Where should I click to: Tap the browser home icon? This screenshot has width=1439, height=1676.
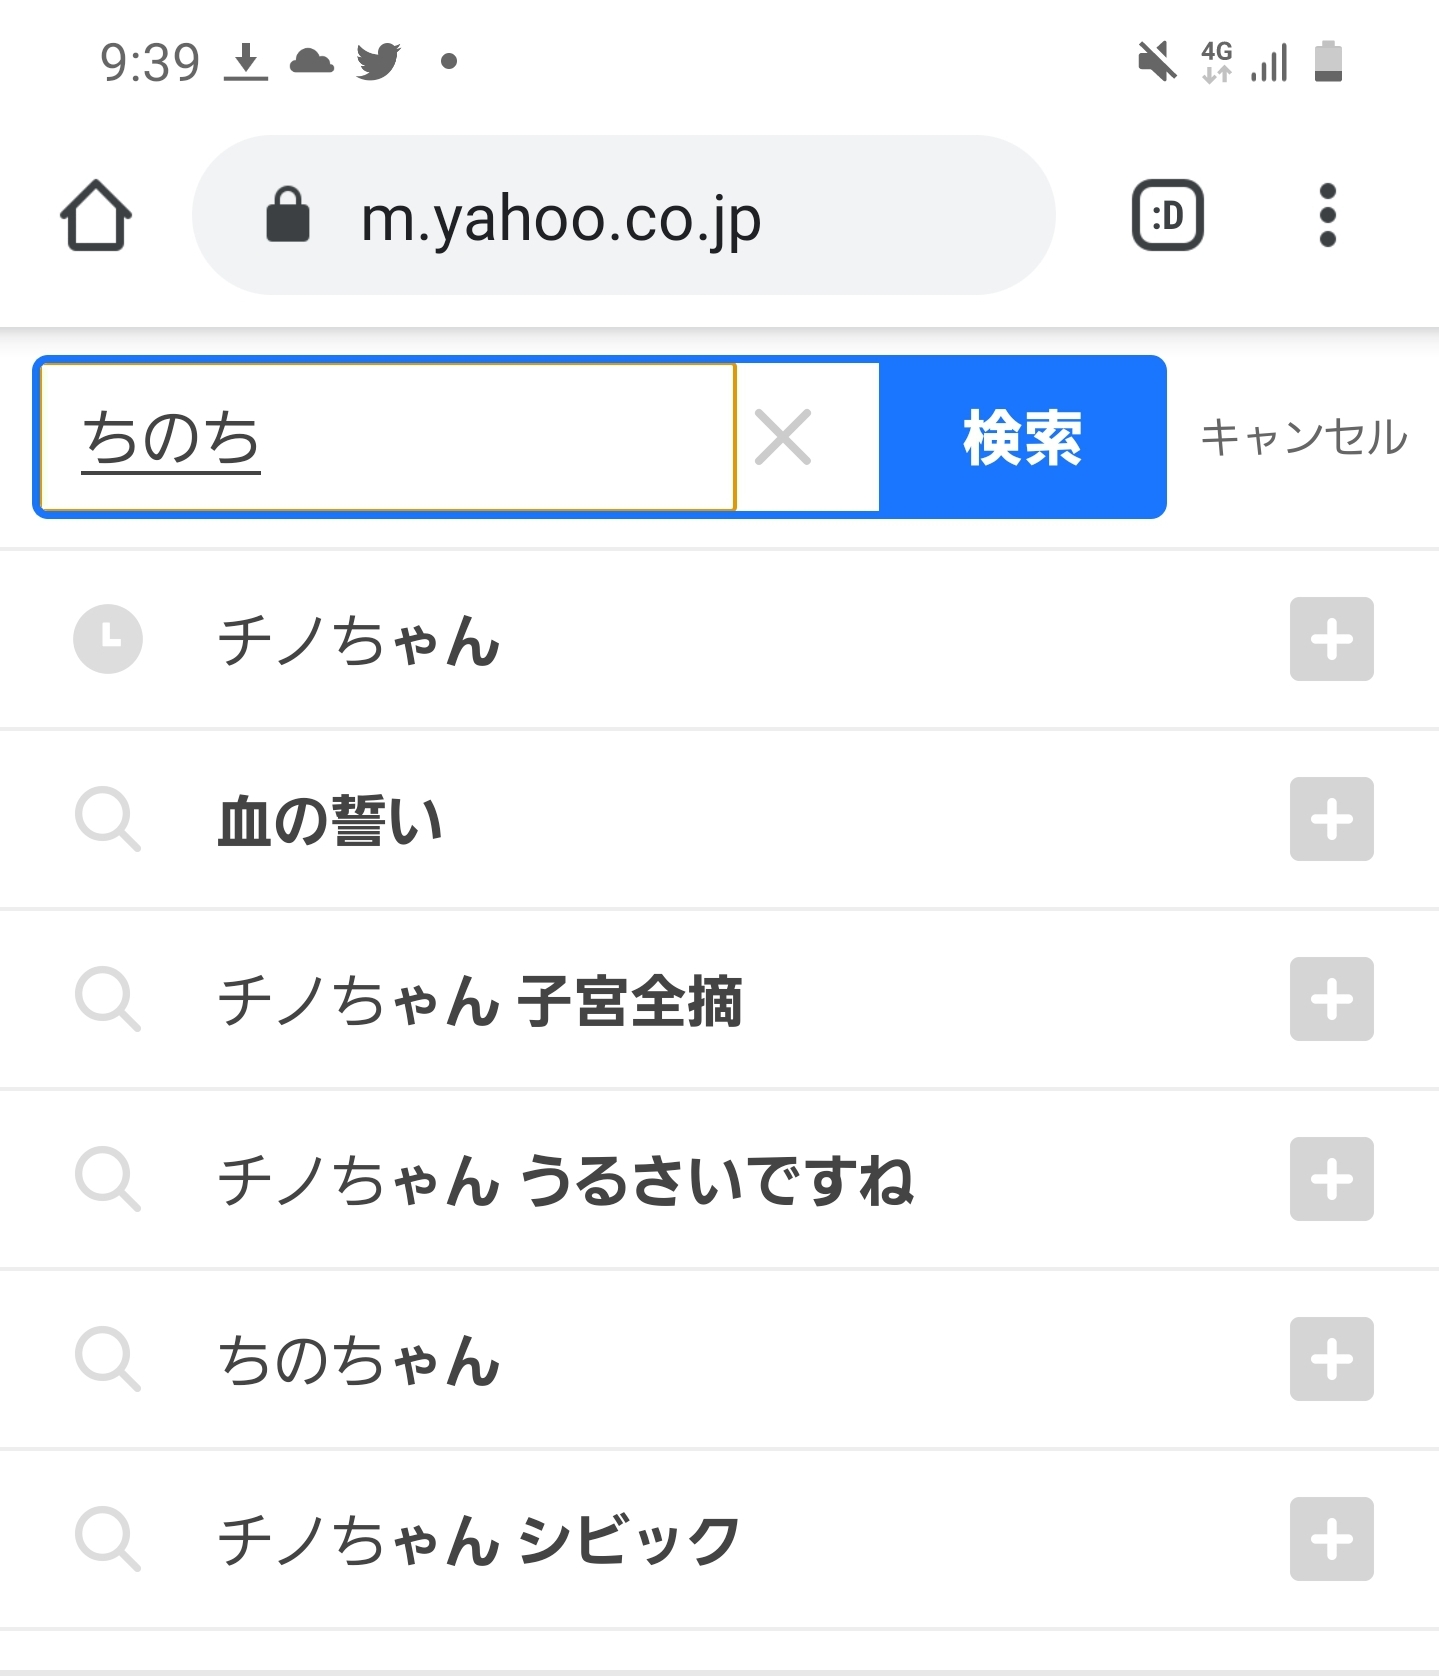(96, 215)
